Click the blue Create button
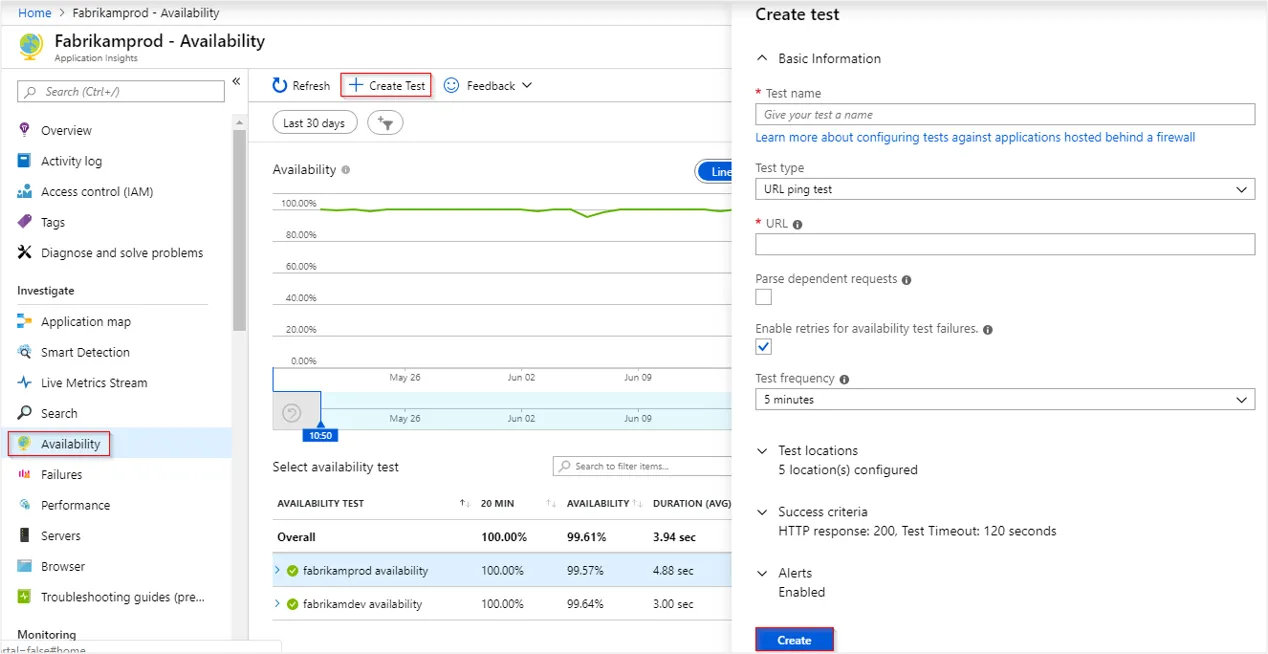 tap(794, 640)
